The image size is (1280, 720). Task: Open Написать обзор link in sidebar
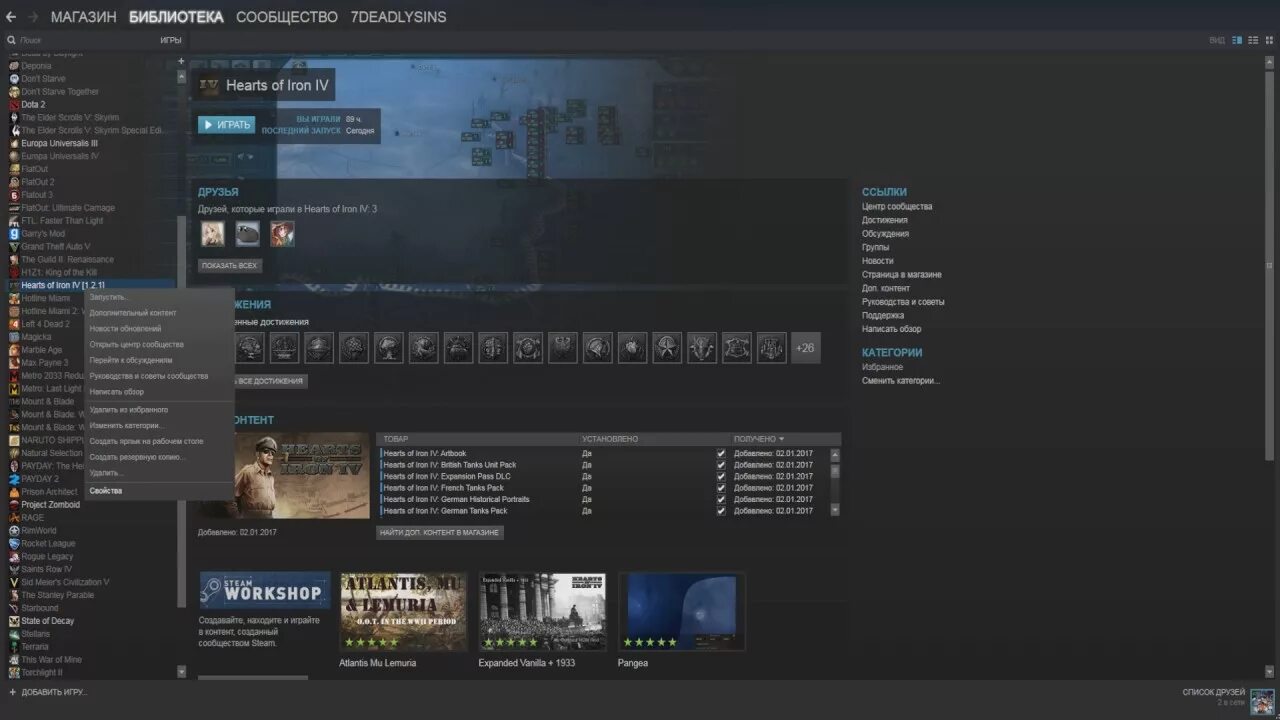click(x=892, y=329)
